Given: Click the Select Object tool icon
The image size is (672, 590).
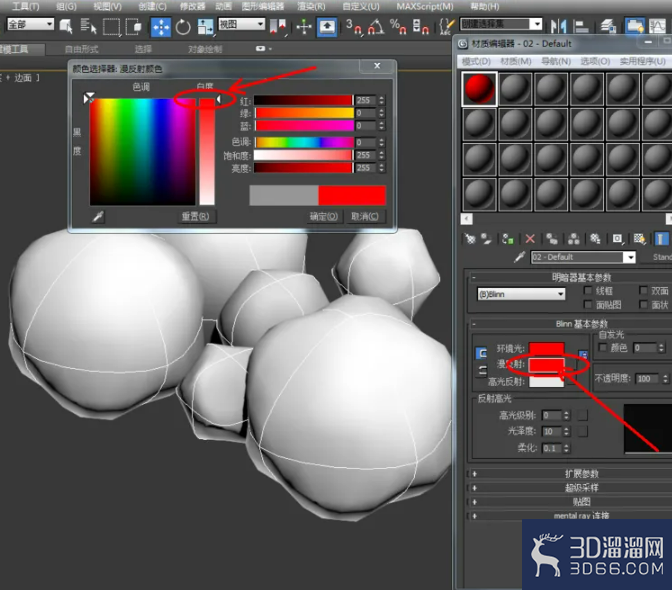Looking at the screenshot, I should [66, 26].
